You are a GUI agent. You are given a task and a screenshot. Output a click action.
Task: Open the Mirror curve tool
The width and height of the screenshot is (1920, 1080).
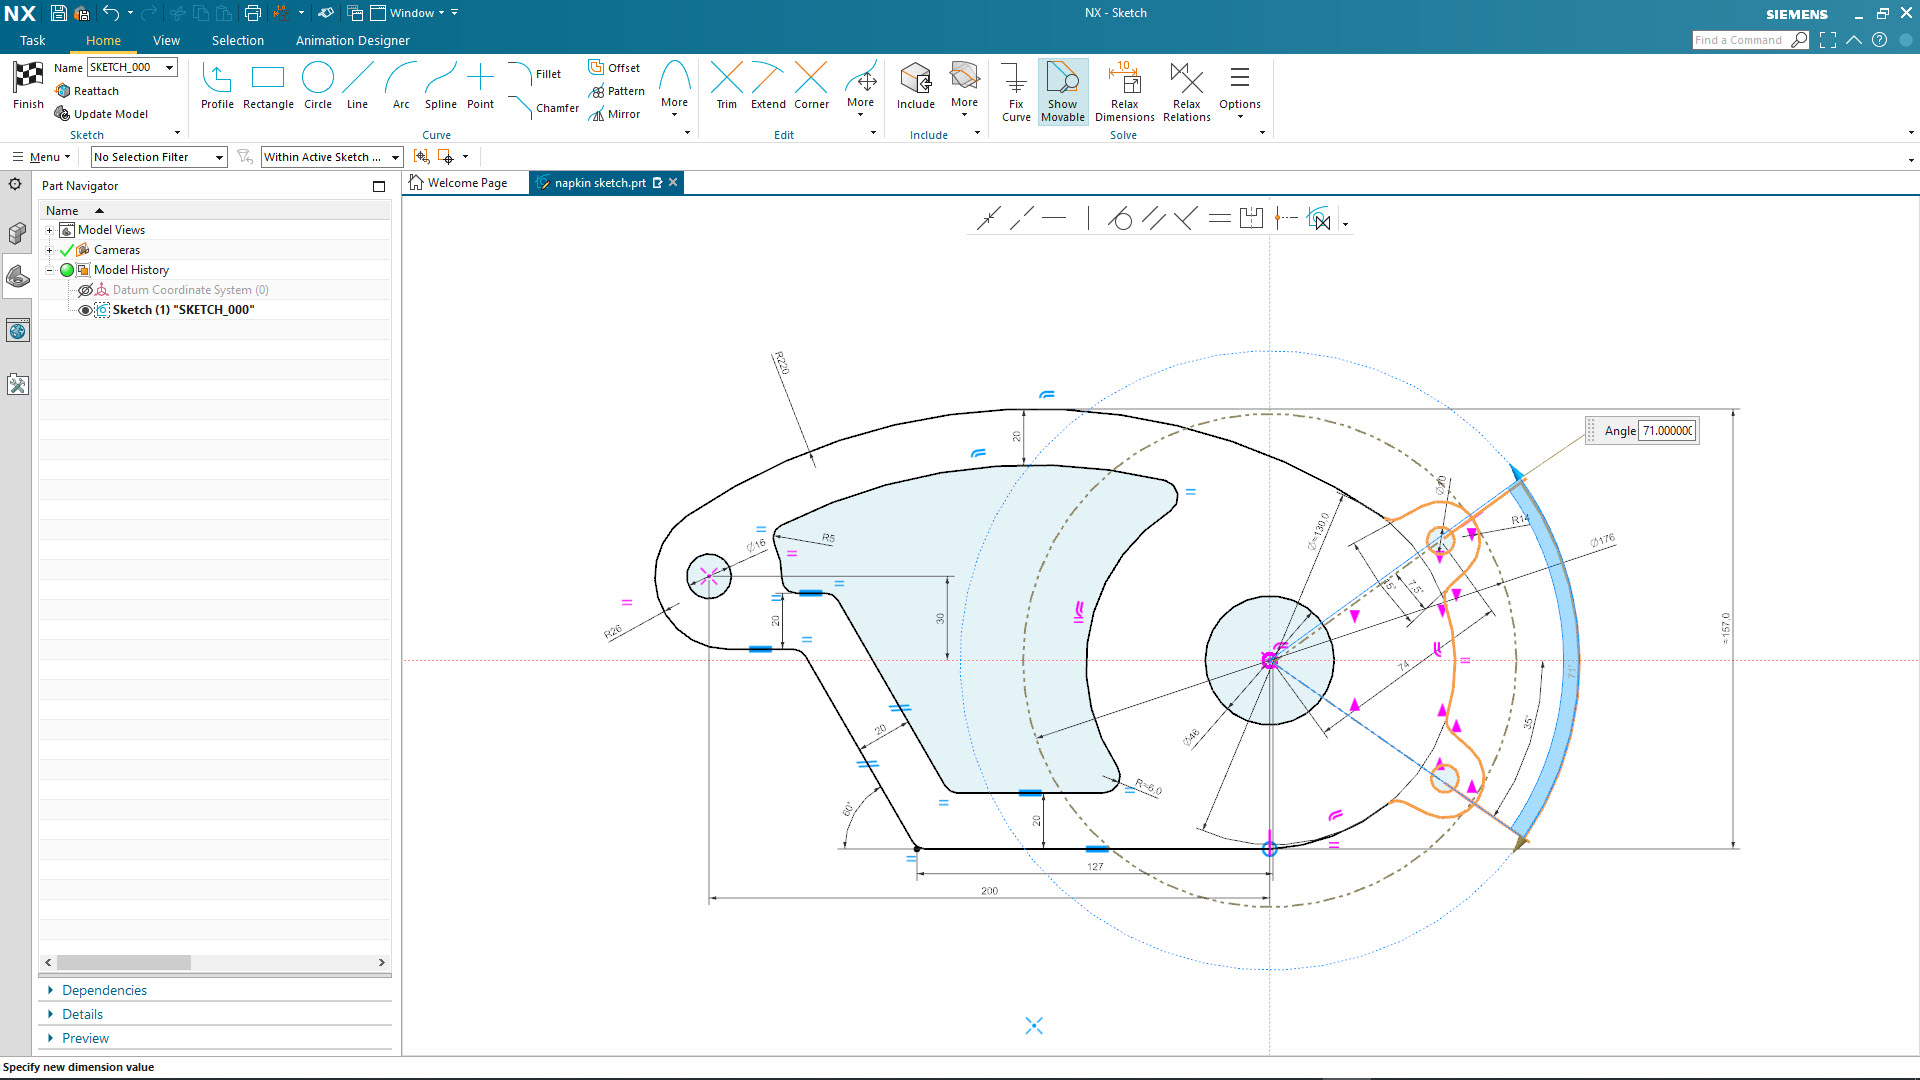tap(616, 114)
